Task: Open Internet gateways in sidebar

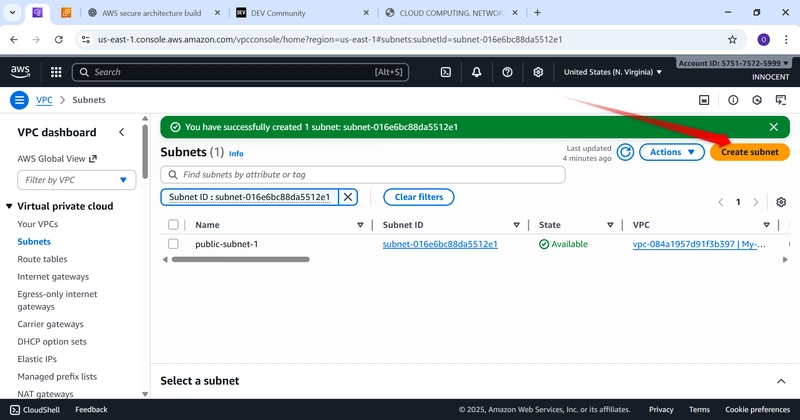Action: tap(53, 277)
